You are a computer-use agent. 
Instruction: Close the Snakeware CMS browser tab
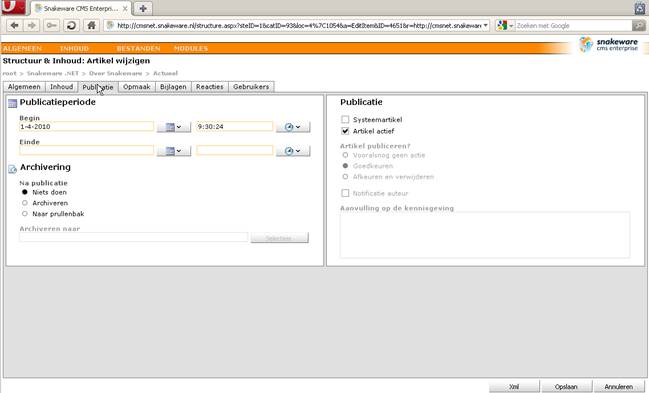(125, 8)
